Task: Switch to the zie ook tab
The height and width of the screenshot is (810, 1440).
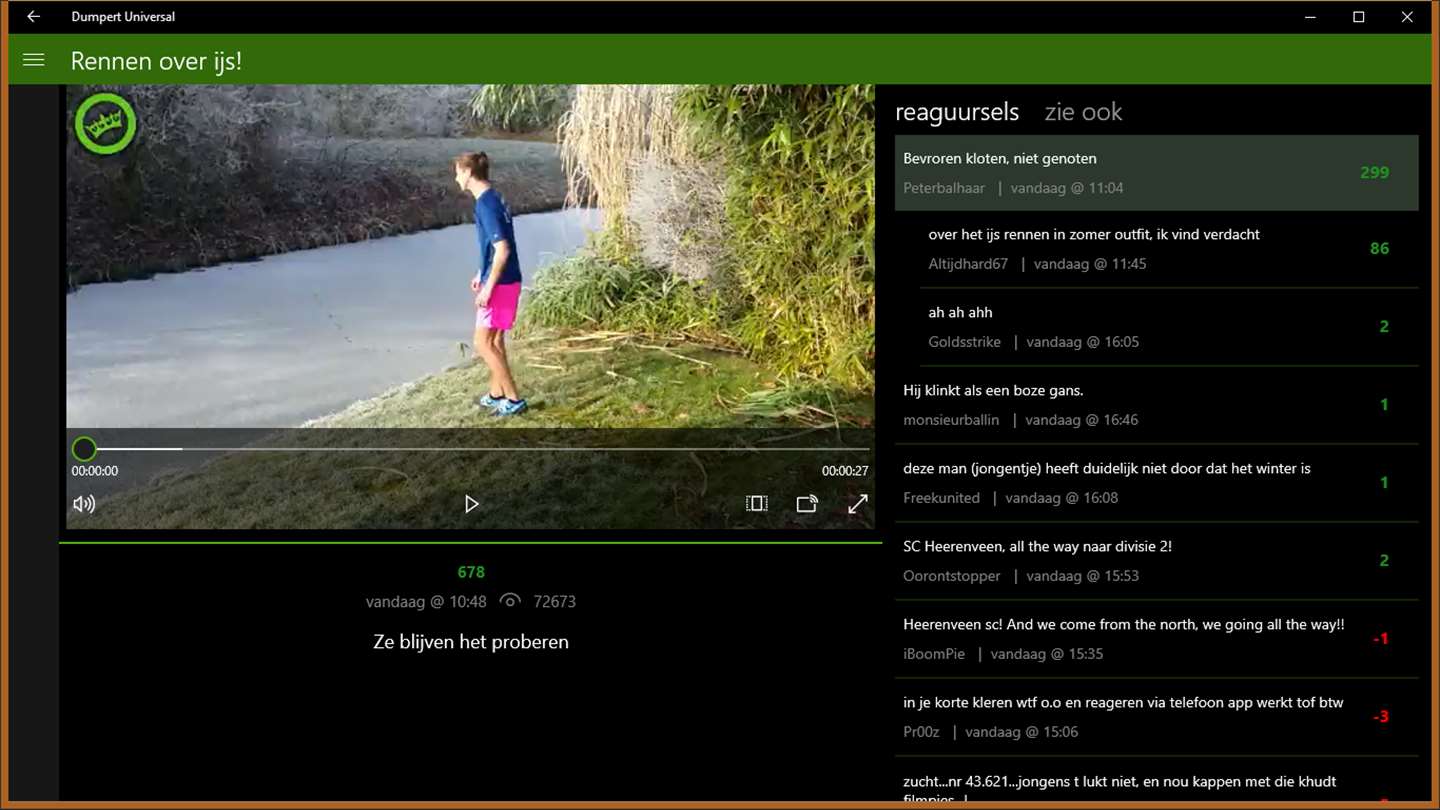Action: coord(1083,112)
